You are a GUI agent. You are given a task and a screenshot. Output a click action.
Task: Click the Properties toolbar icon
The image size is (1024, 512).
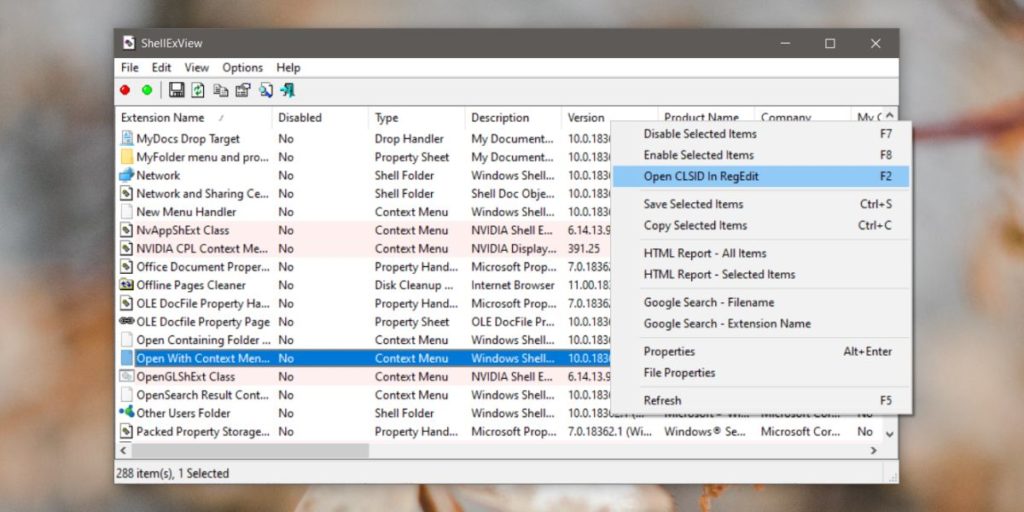pos(242,90)
